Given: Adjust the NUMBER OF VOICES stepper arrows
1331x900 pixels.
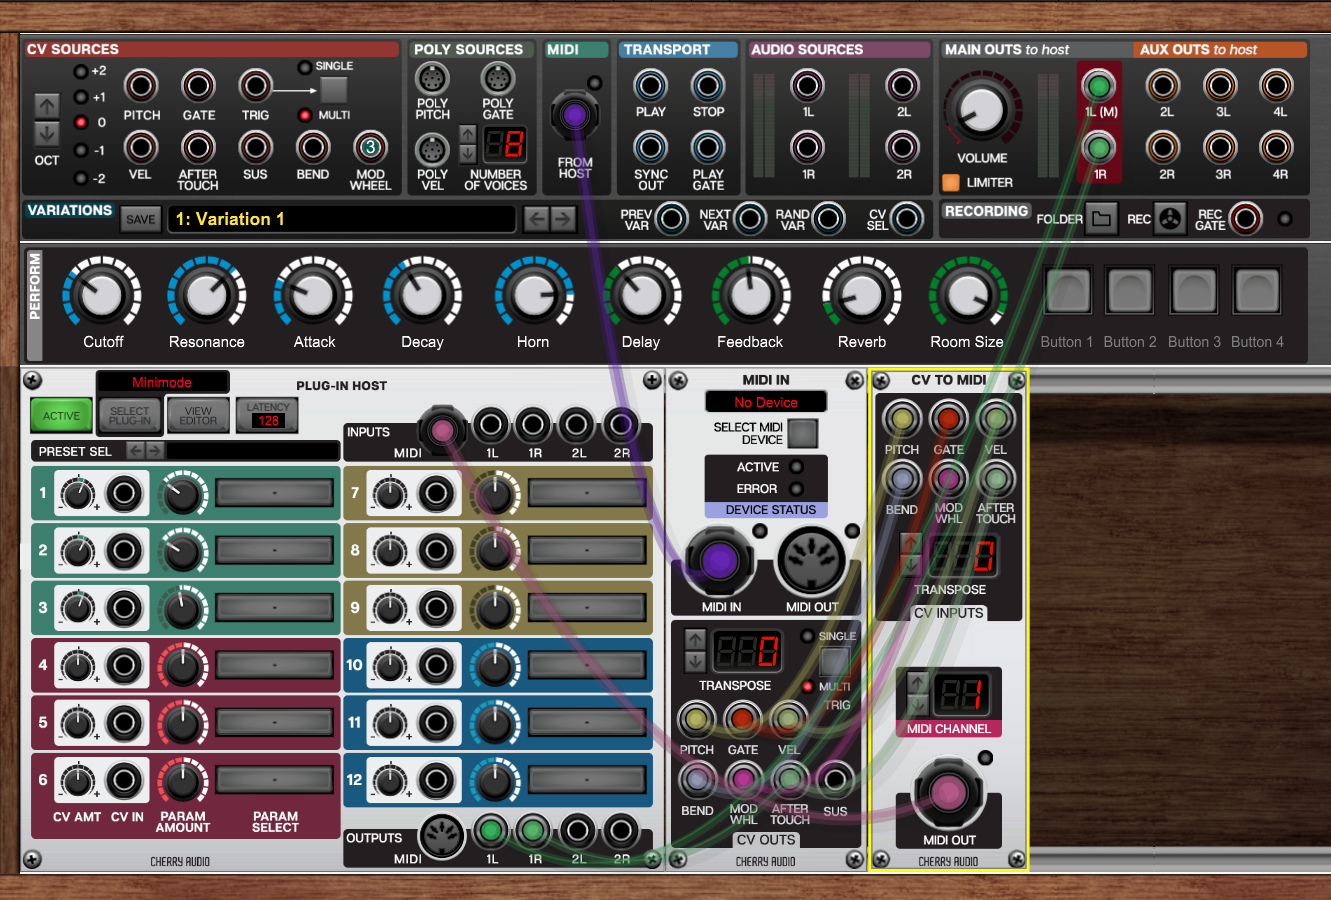Looking at the screenshot, I should pos(467,145).
